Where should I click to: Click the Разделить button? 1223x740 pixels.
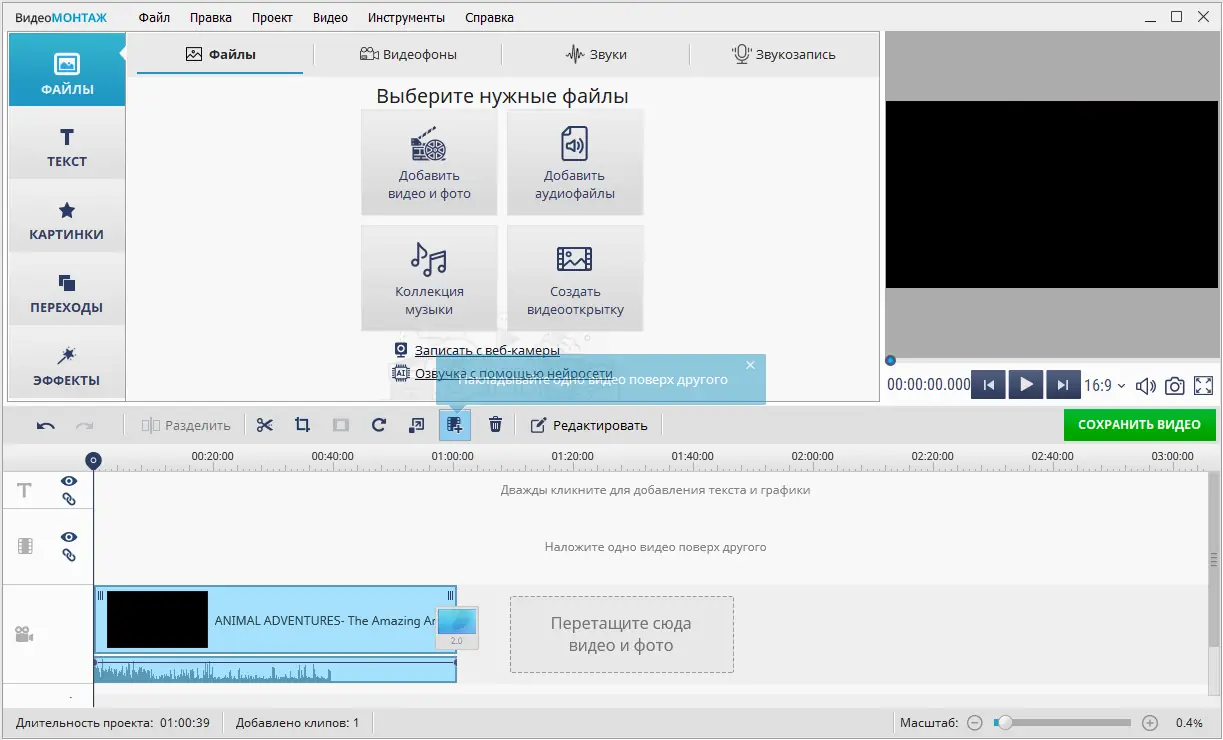(186, 425)
